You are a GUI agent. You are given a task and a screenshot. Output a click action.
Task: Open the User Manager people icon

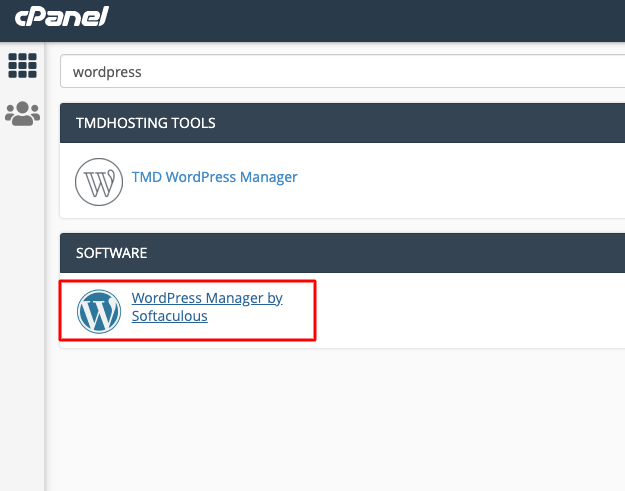[x=22, y=114]
